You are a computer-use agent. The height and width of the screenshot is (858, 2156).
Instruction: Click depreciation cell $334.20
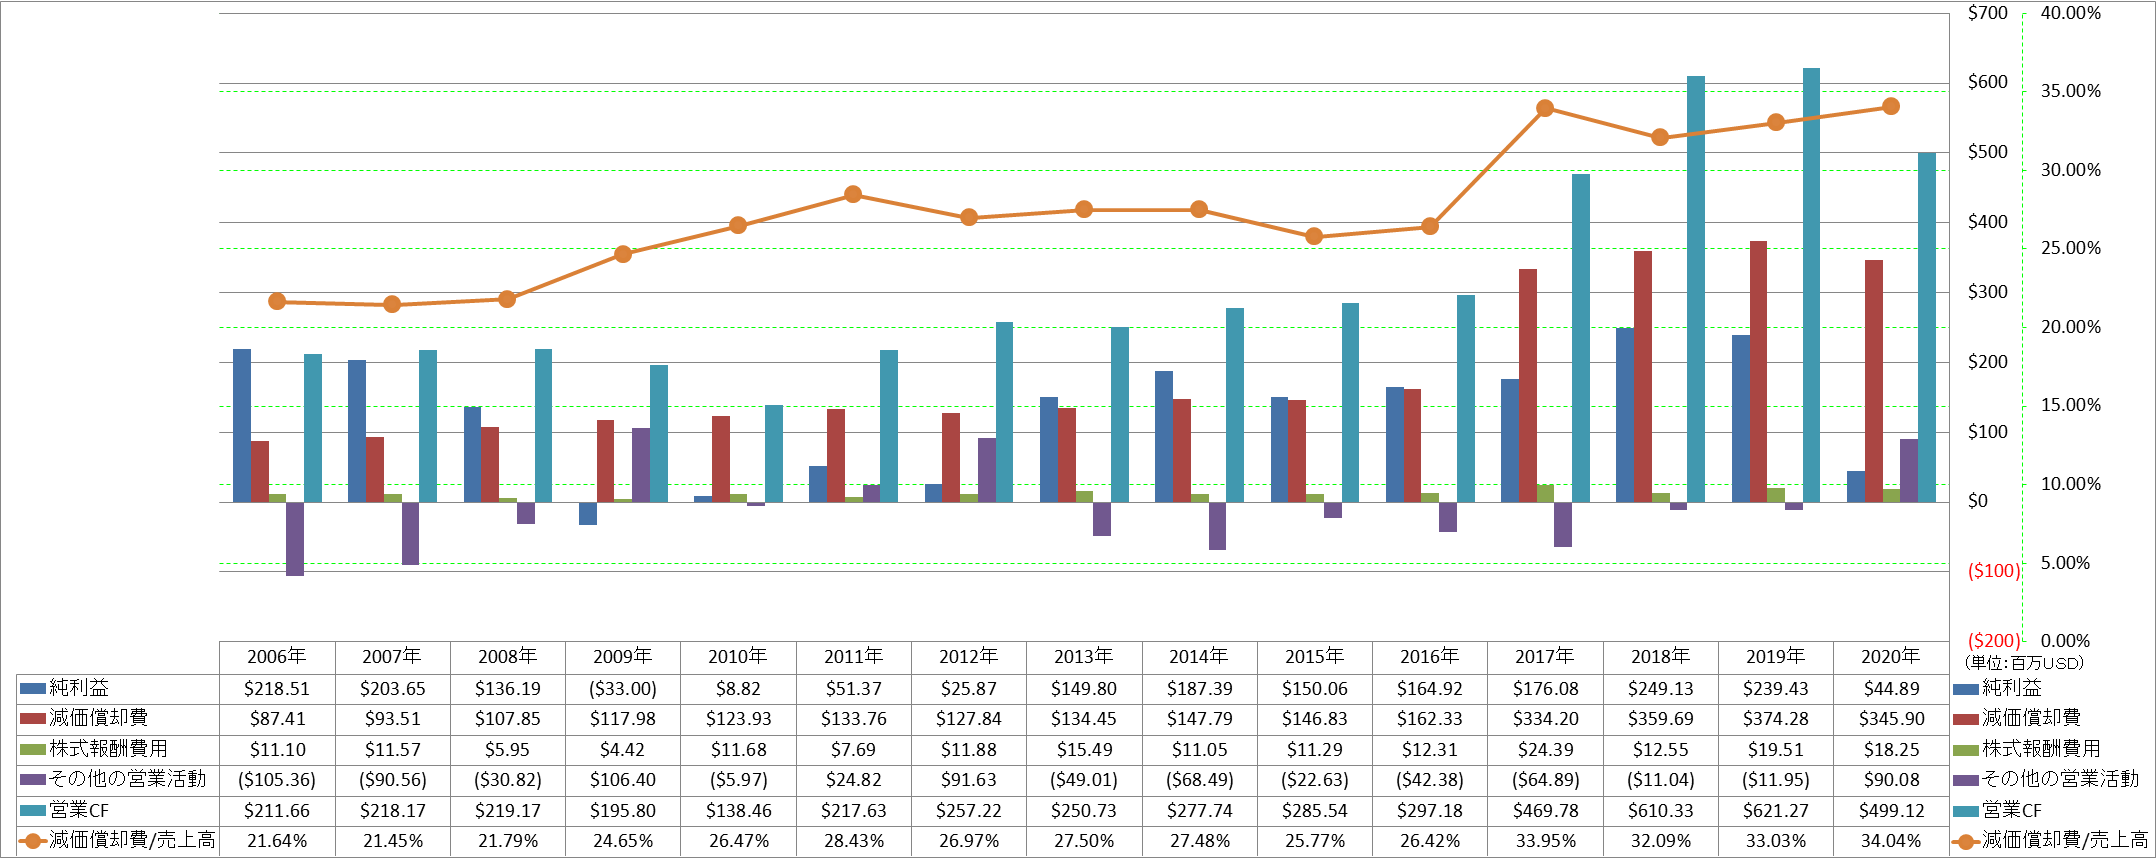click(x=1545, y=718)
